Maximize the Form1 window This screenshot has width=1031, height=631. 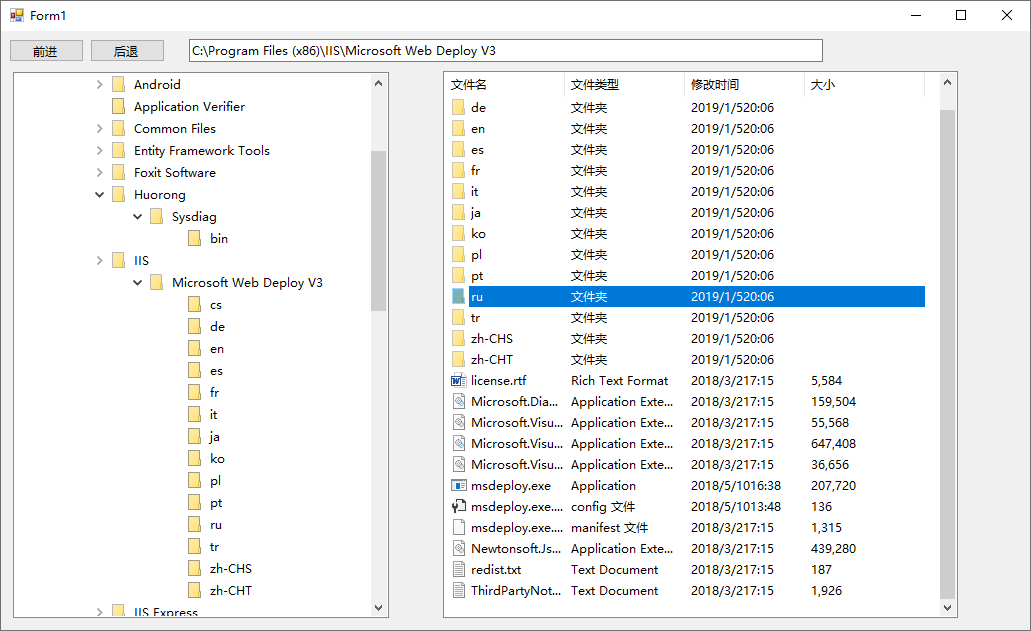pyautogui.click(x=961, y=15)
